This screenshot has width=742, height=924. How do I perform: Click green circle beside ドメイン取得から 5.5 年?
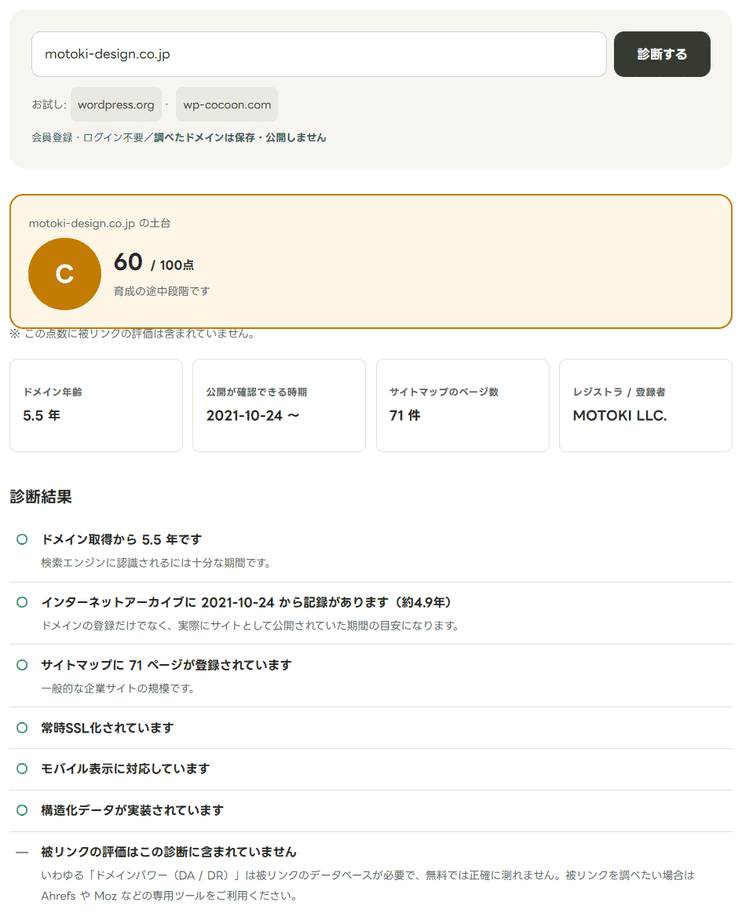coord(22,539)
